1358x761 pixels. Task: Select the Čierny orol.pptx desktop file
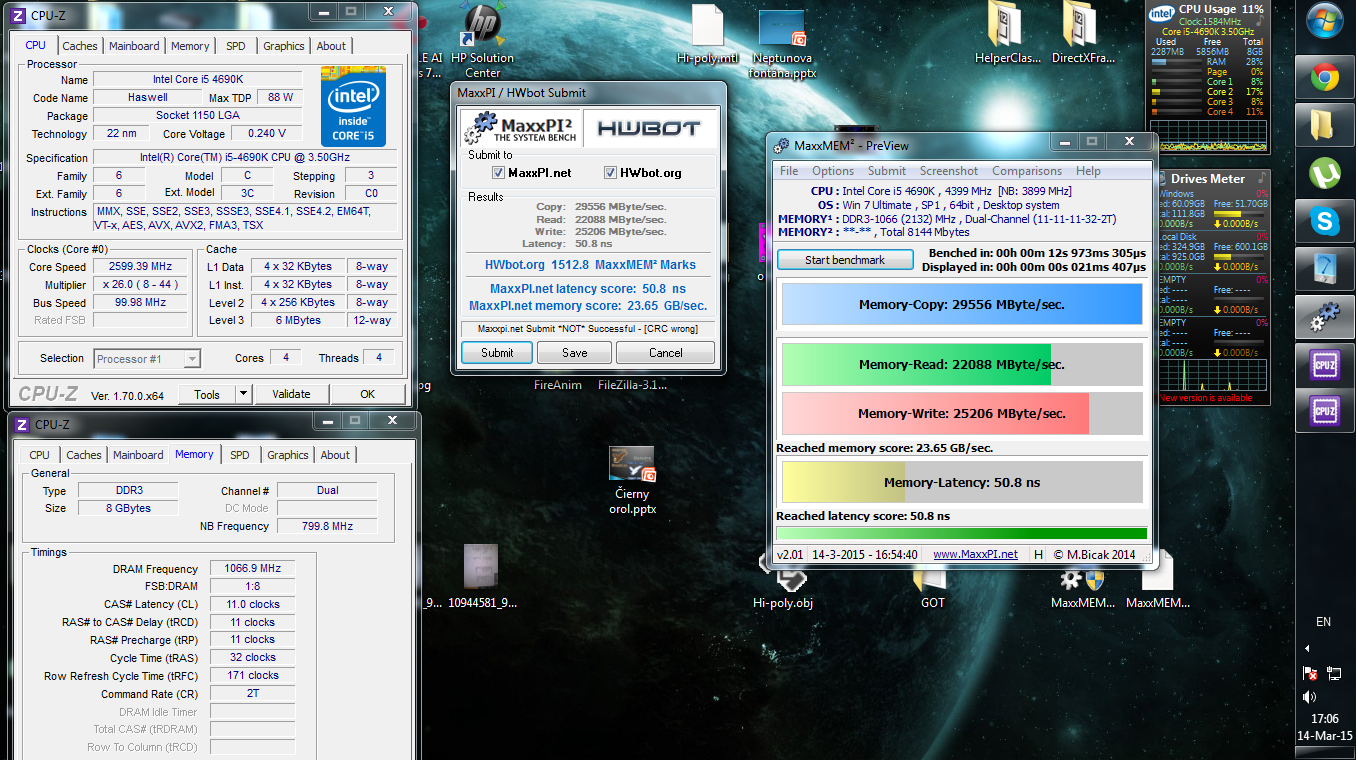(x=630, y=480)
